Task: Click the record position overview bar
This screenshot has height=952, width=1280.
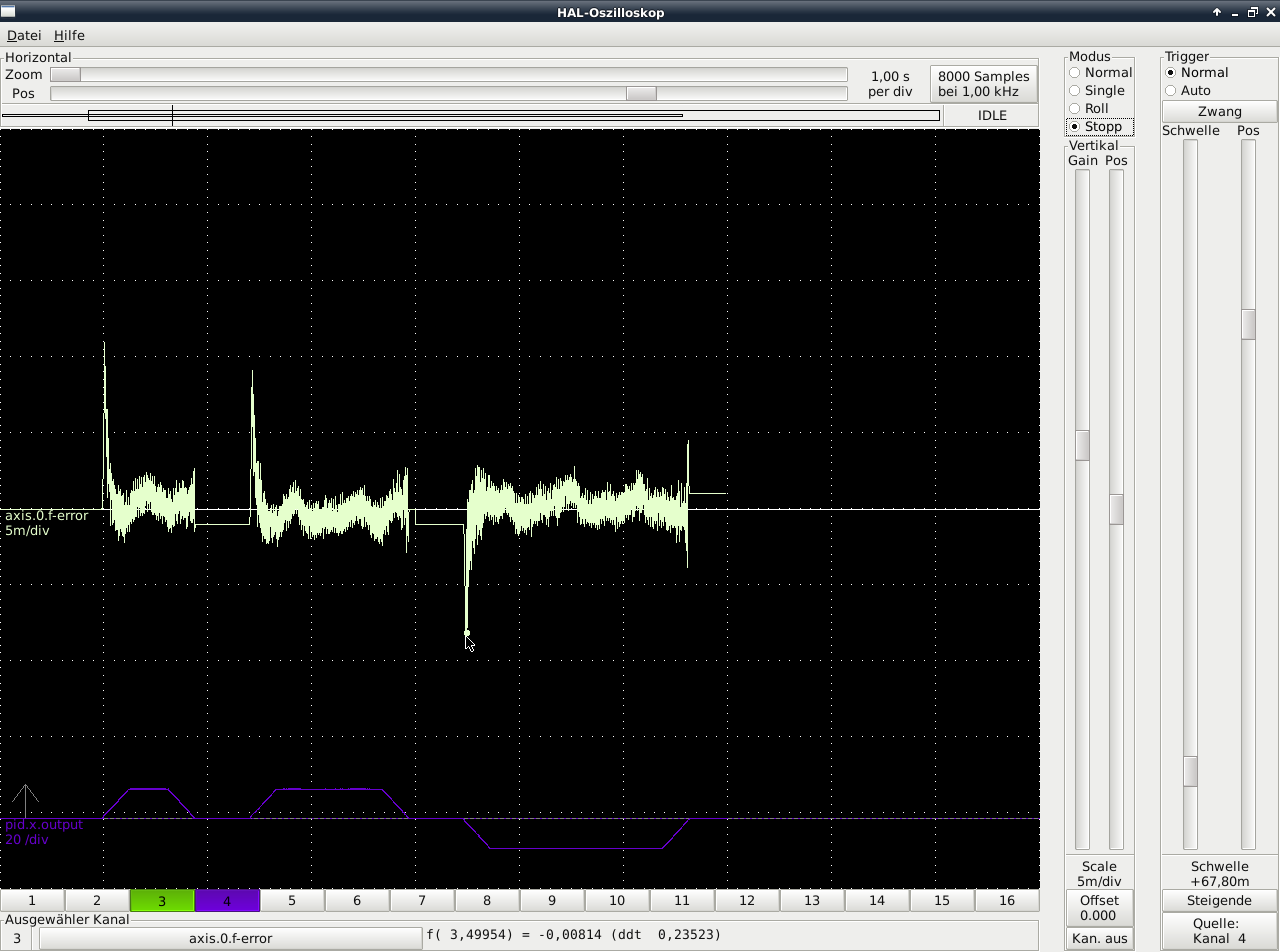Action: click(472, 116)
